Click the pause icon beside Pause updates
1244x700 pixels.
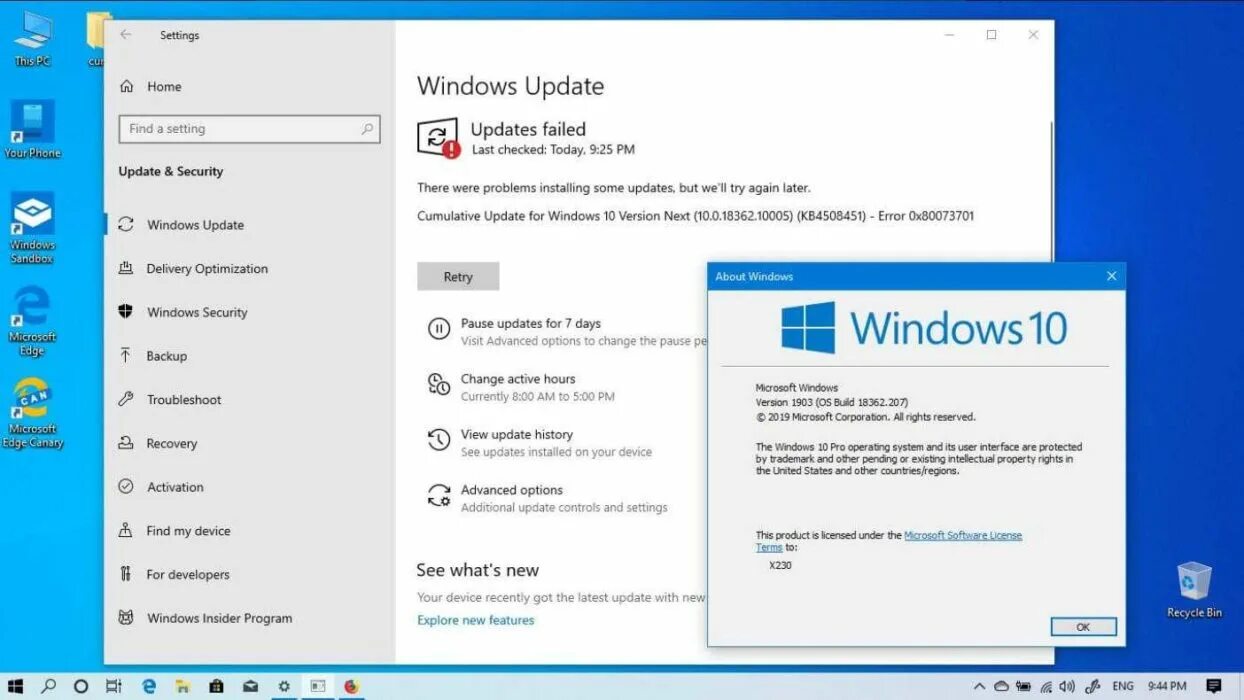click(438, 328)
